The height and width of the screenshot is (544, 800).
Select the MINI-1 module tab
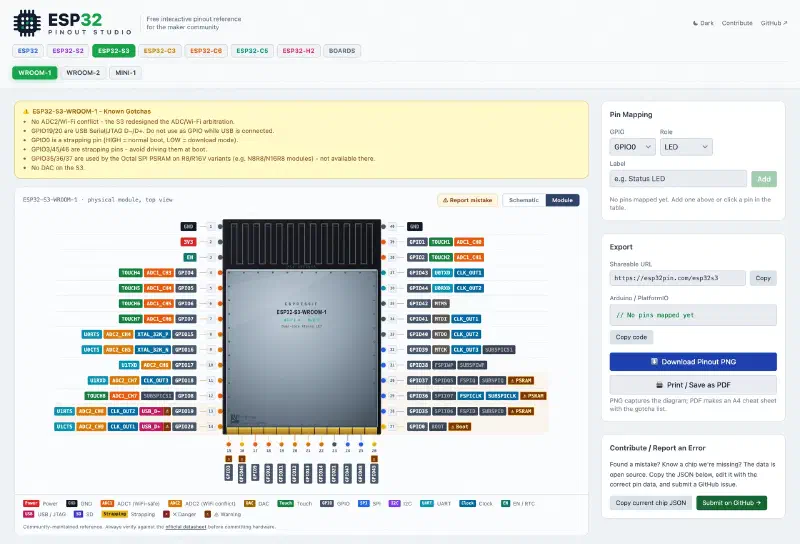point(126,72)
